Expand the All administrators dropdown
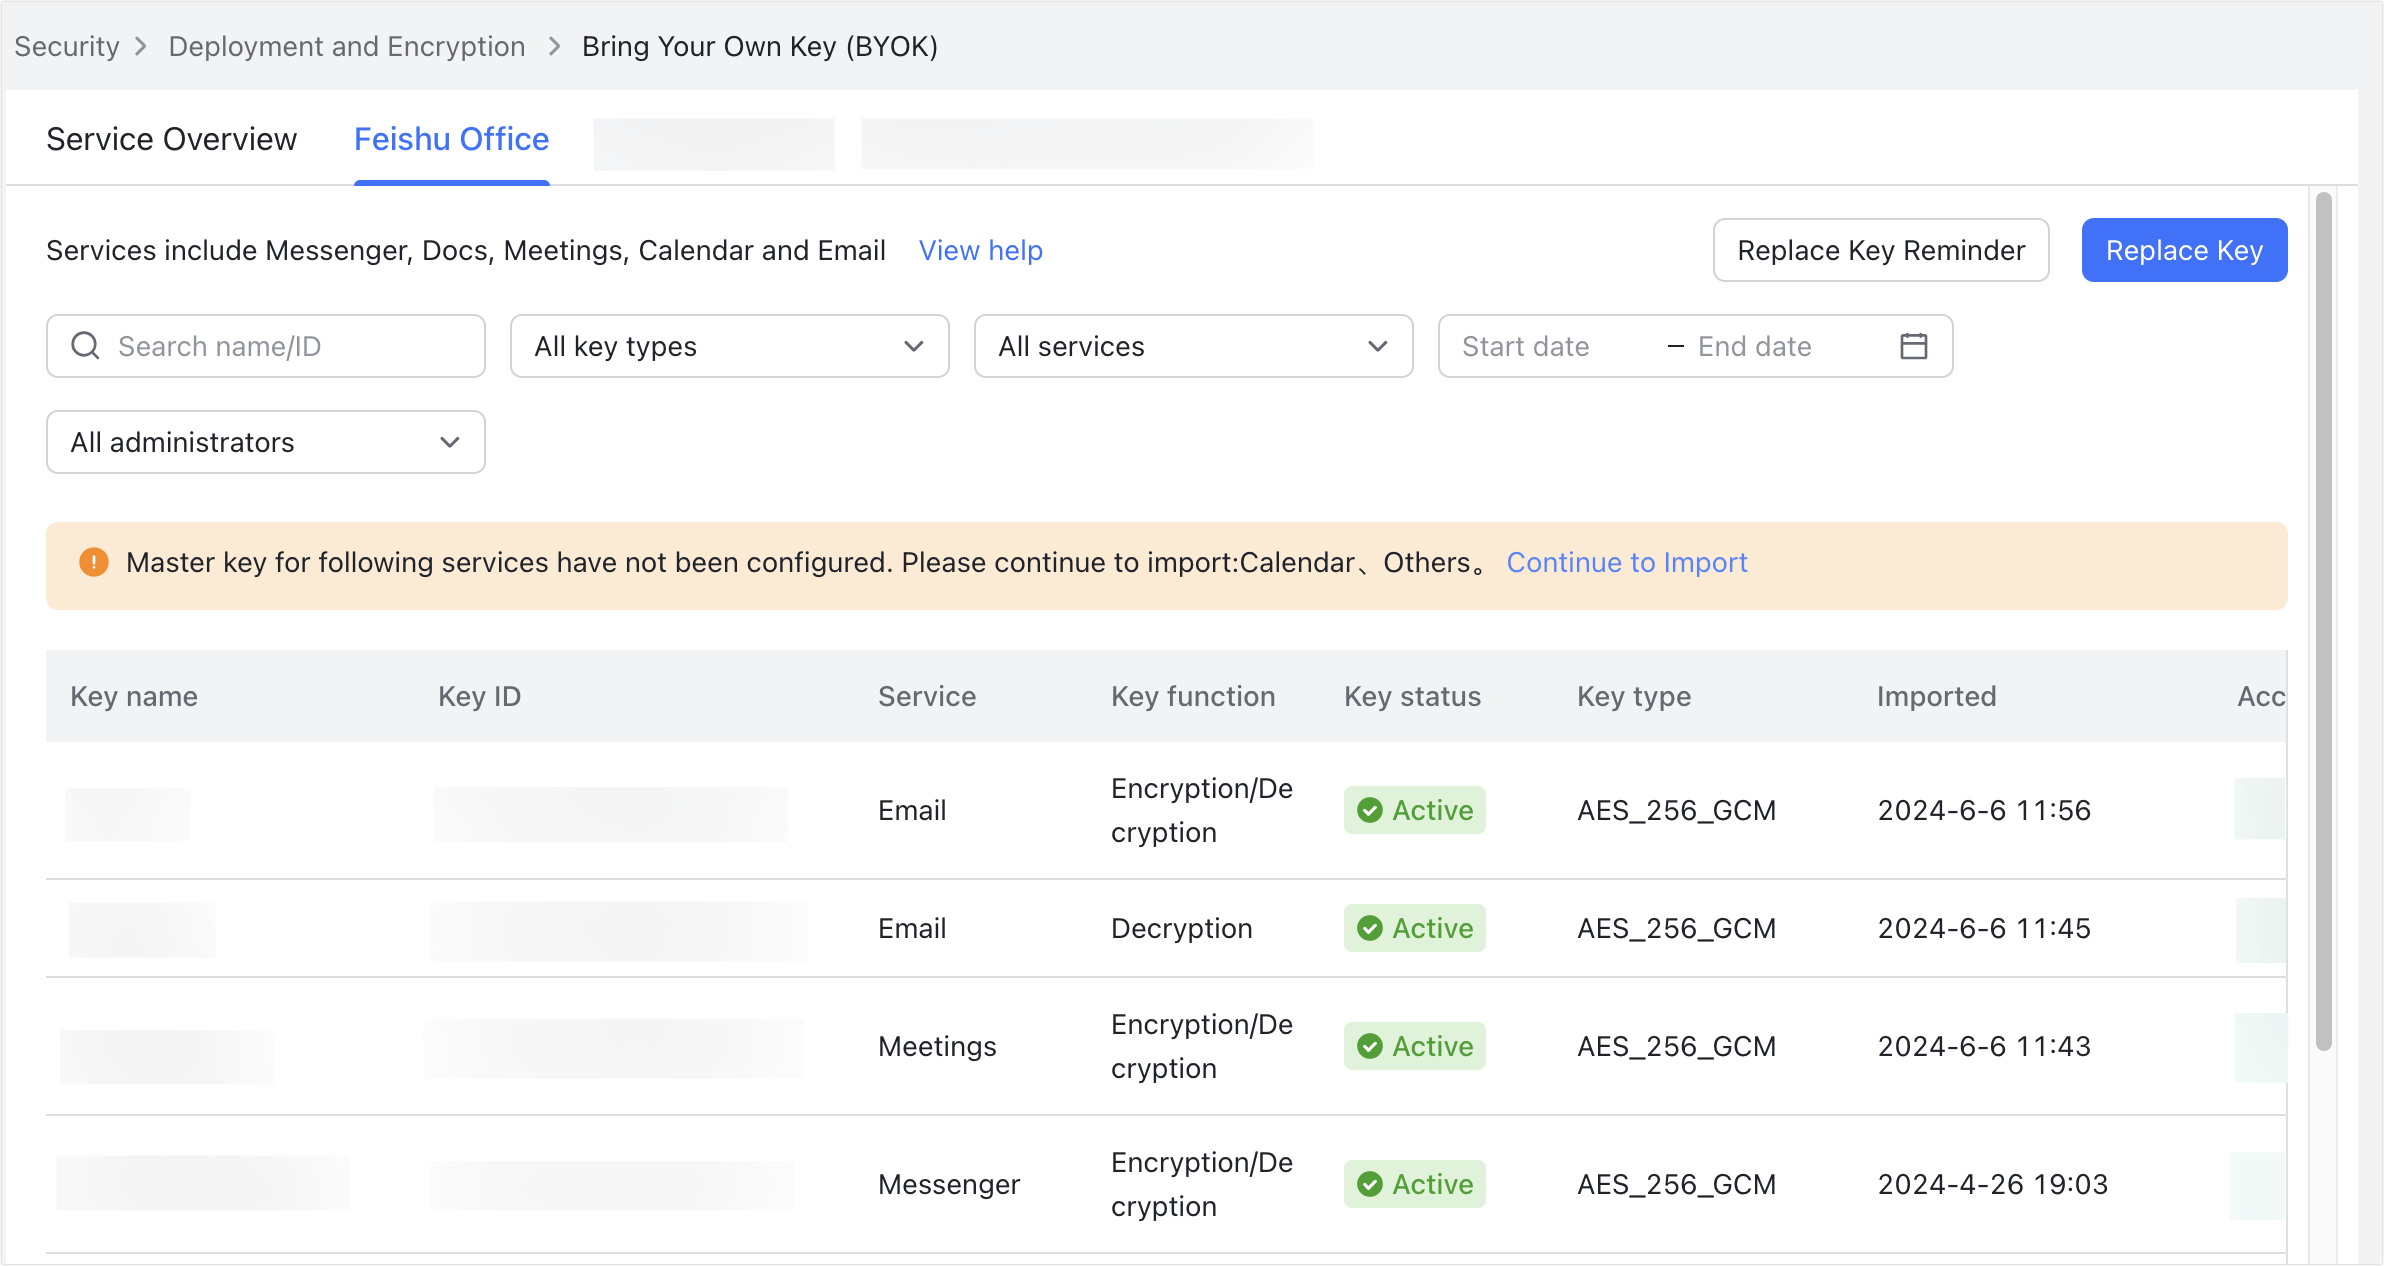This screenshot has height=1266, width=2384. (265, 442)
